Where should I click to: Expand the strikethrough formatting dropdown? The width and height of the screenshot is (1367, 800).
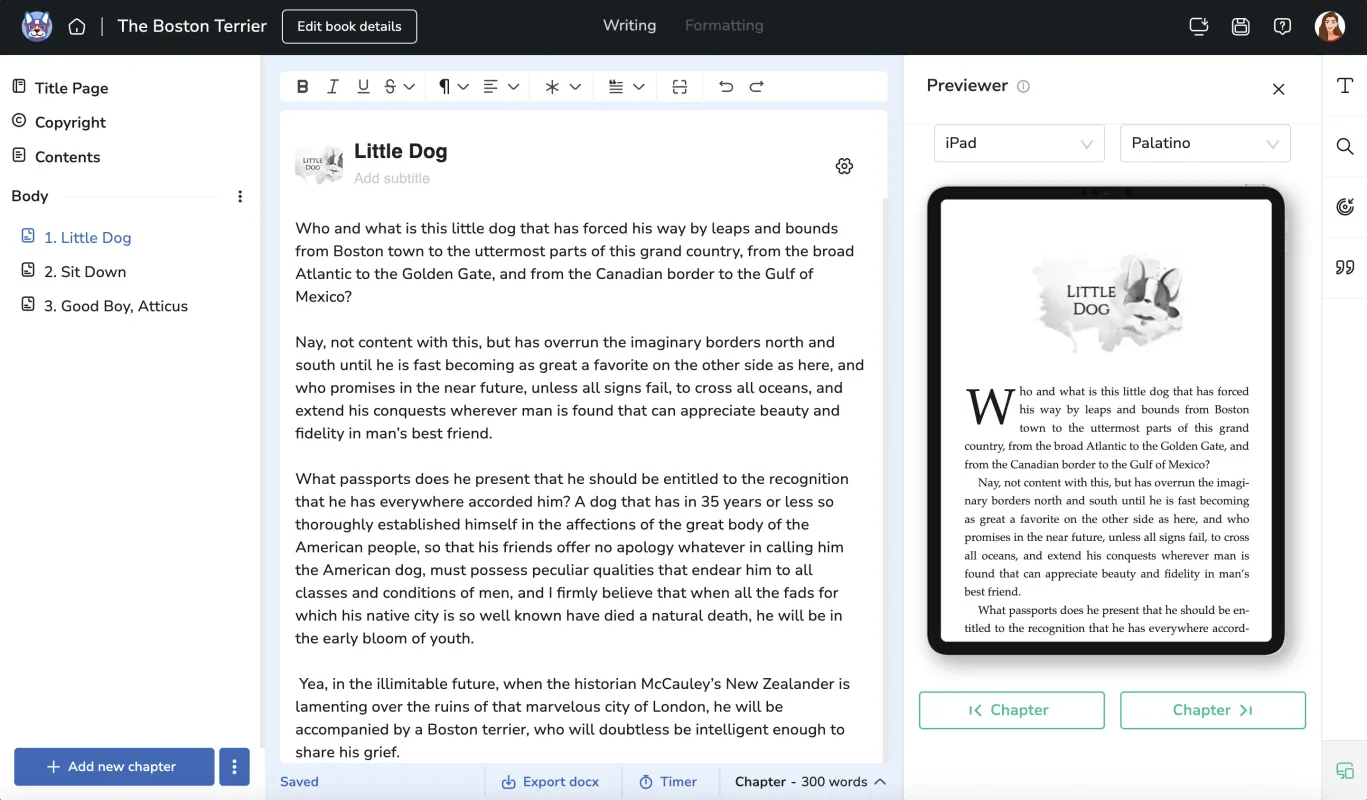coord(408,86)
